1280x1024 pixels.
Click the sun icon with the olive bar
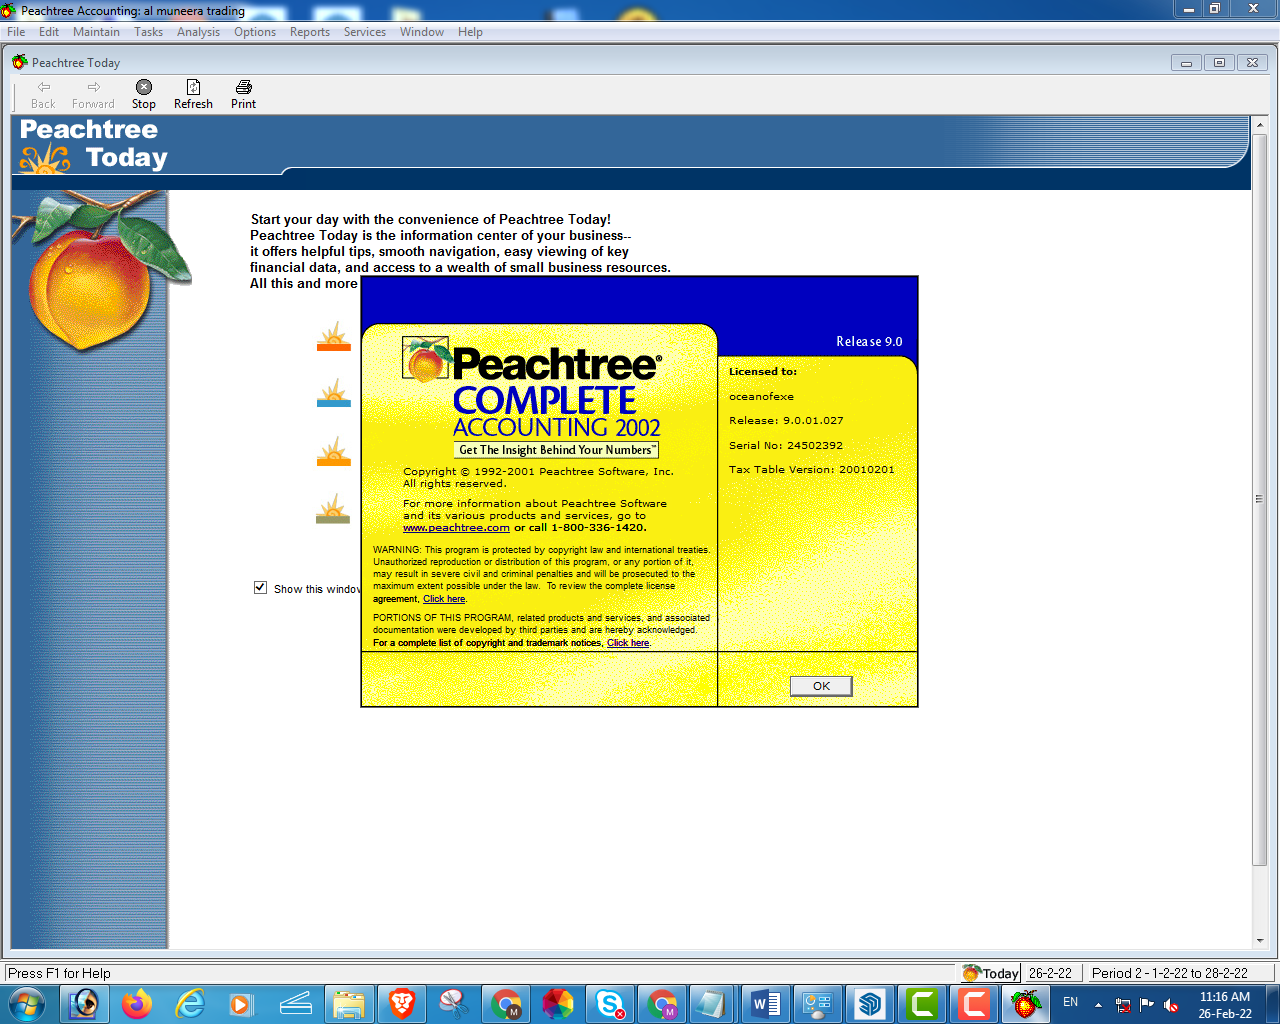[x=334, y=509]
